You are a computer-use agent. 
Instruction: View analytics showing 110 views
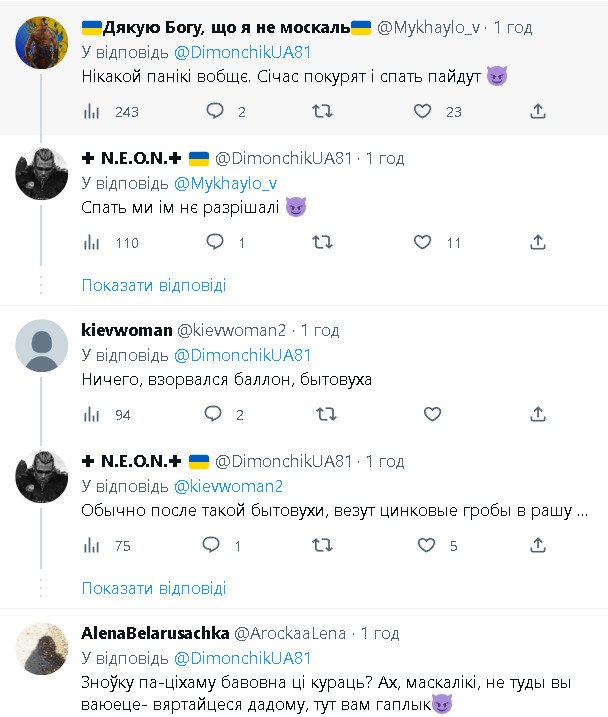(x=92, y=242)
